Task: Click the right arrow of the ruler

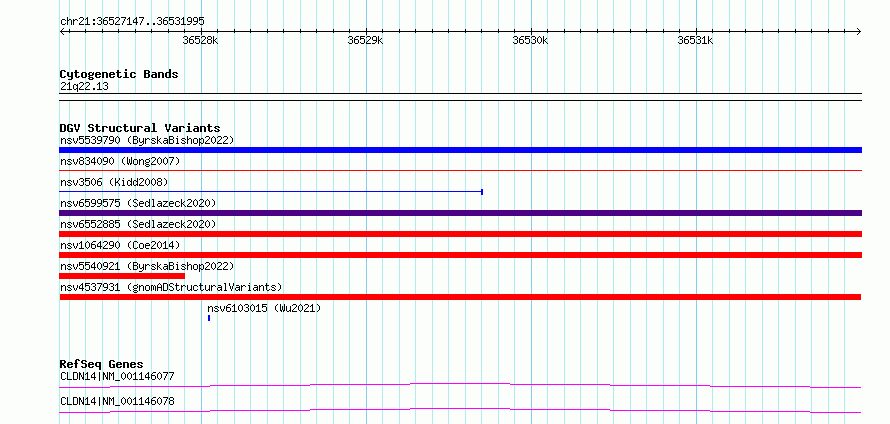Action: tap(859, 32)
